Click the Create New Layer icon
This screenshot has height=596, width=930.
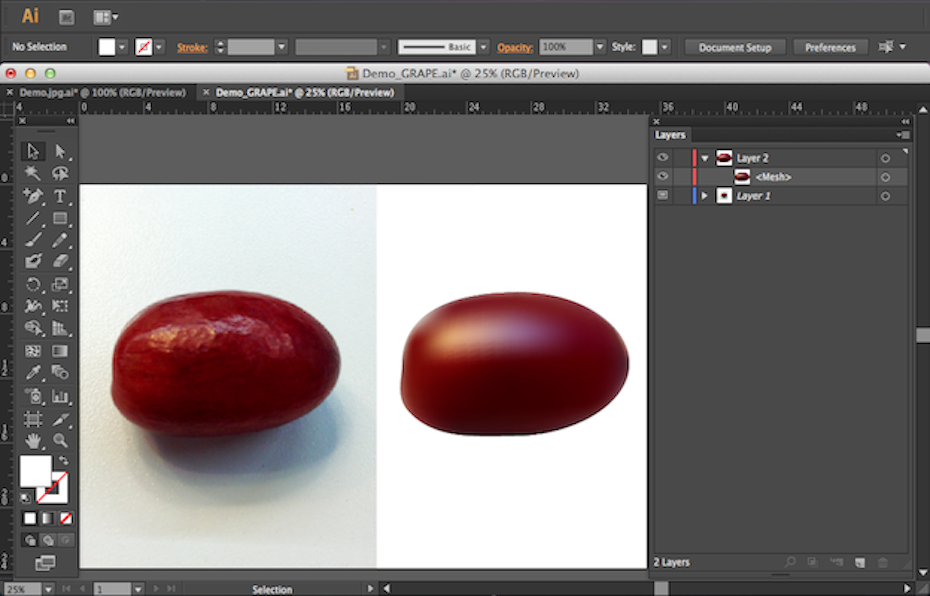click(x=859, y=563)
